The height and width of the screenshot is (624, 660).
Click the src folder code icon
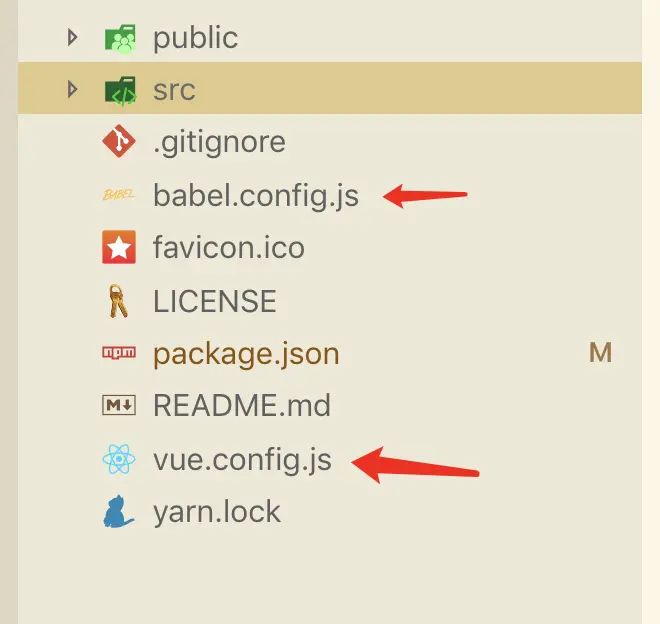coord(120,91)
